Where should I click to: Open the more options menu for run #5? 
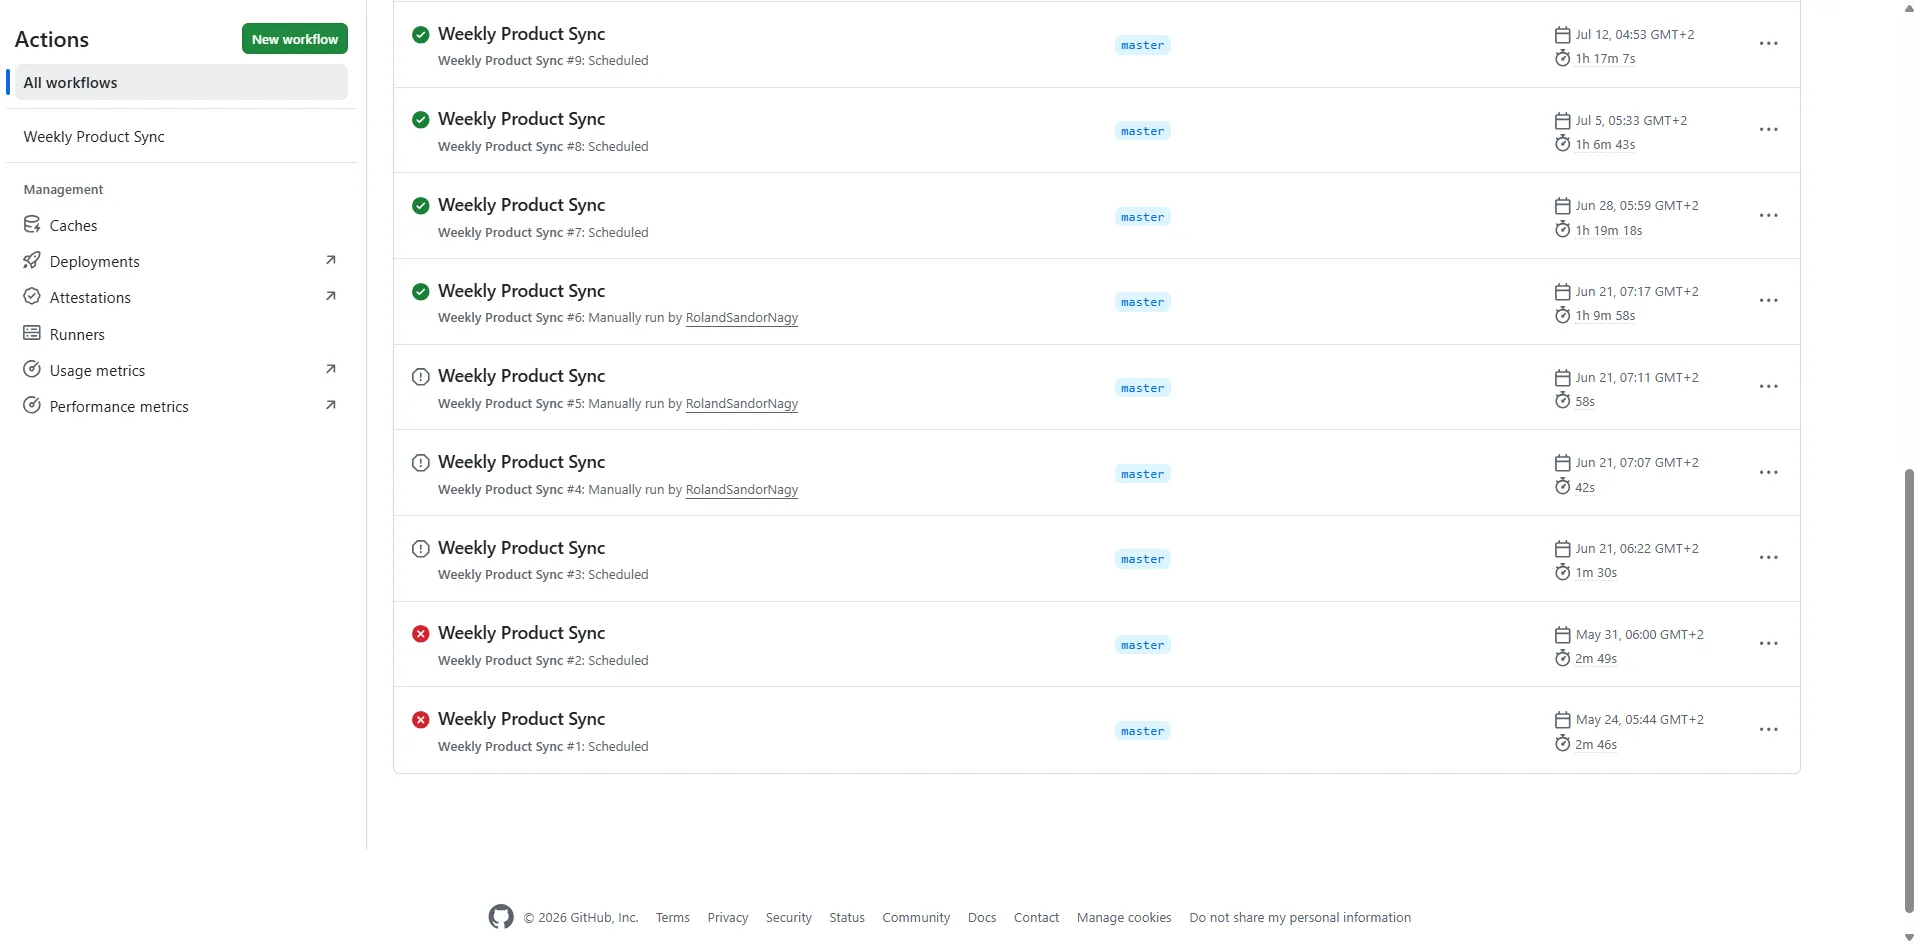pyautogui.click(x=1768, y=387)
